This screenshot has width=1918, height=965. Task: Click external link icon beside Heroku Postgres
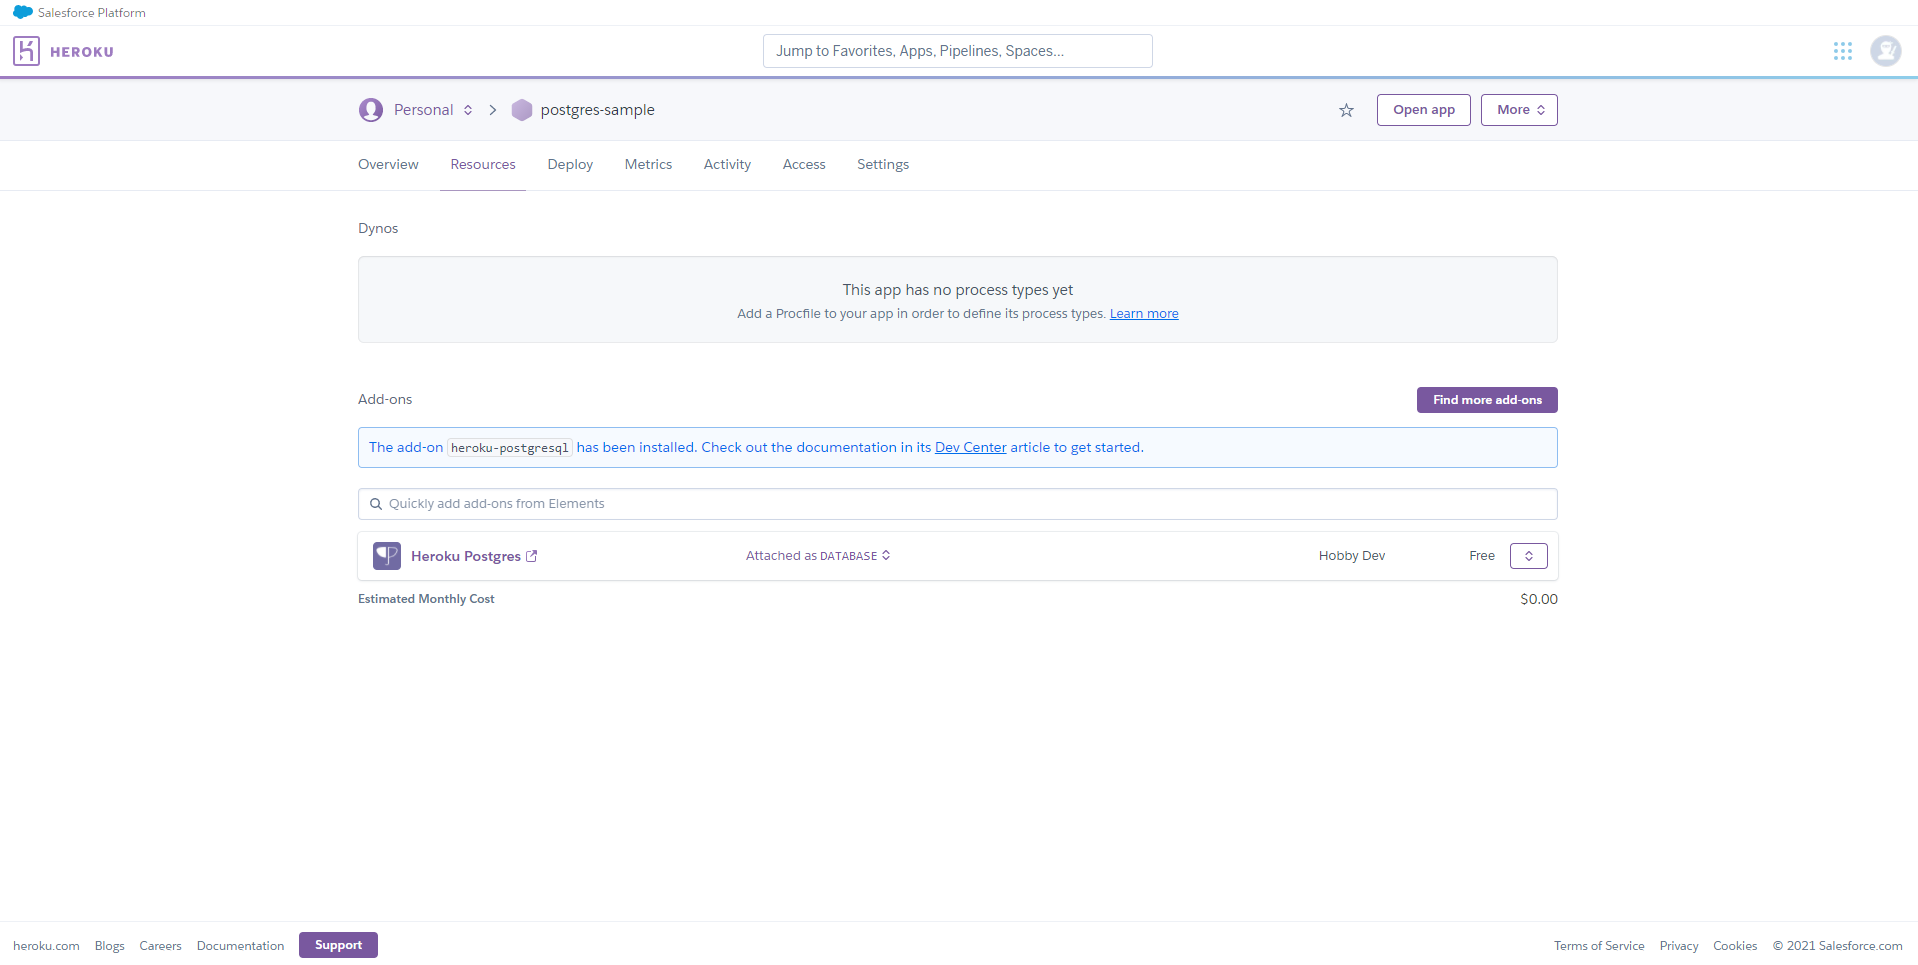pyautogui.click(x=532, y=556)
